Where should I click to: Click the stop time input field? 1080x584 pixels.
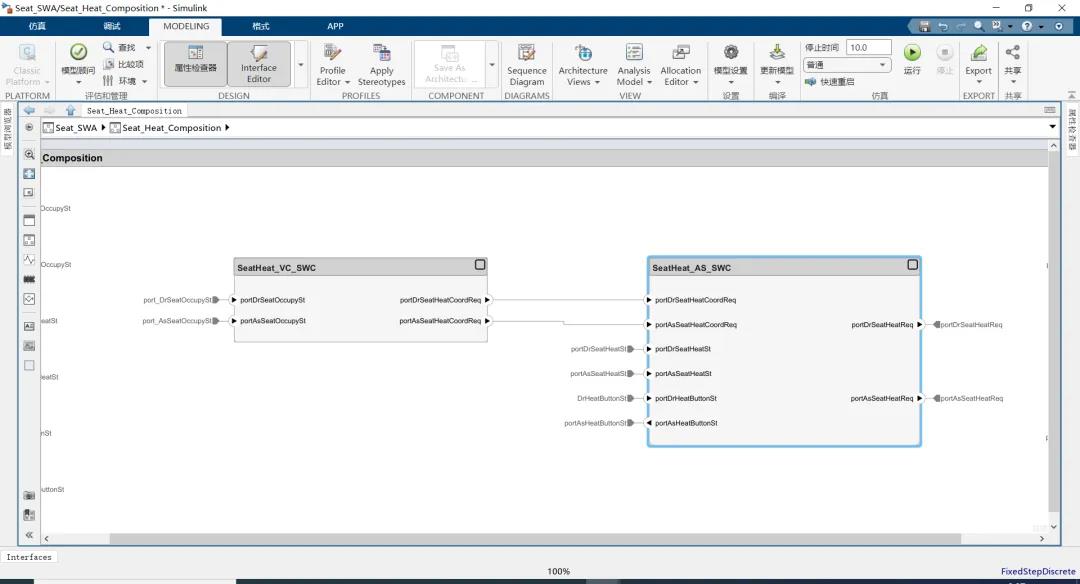pos(869,47)
